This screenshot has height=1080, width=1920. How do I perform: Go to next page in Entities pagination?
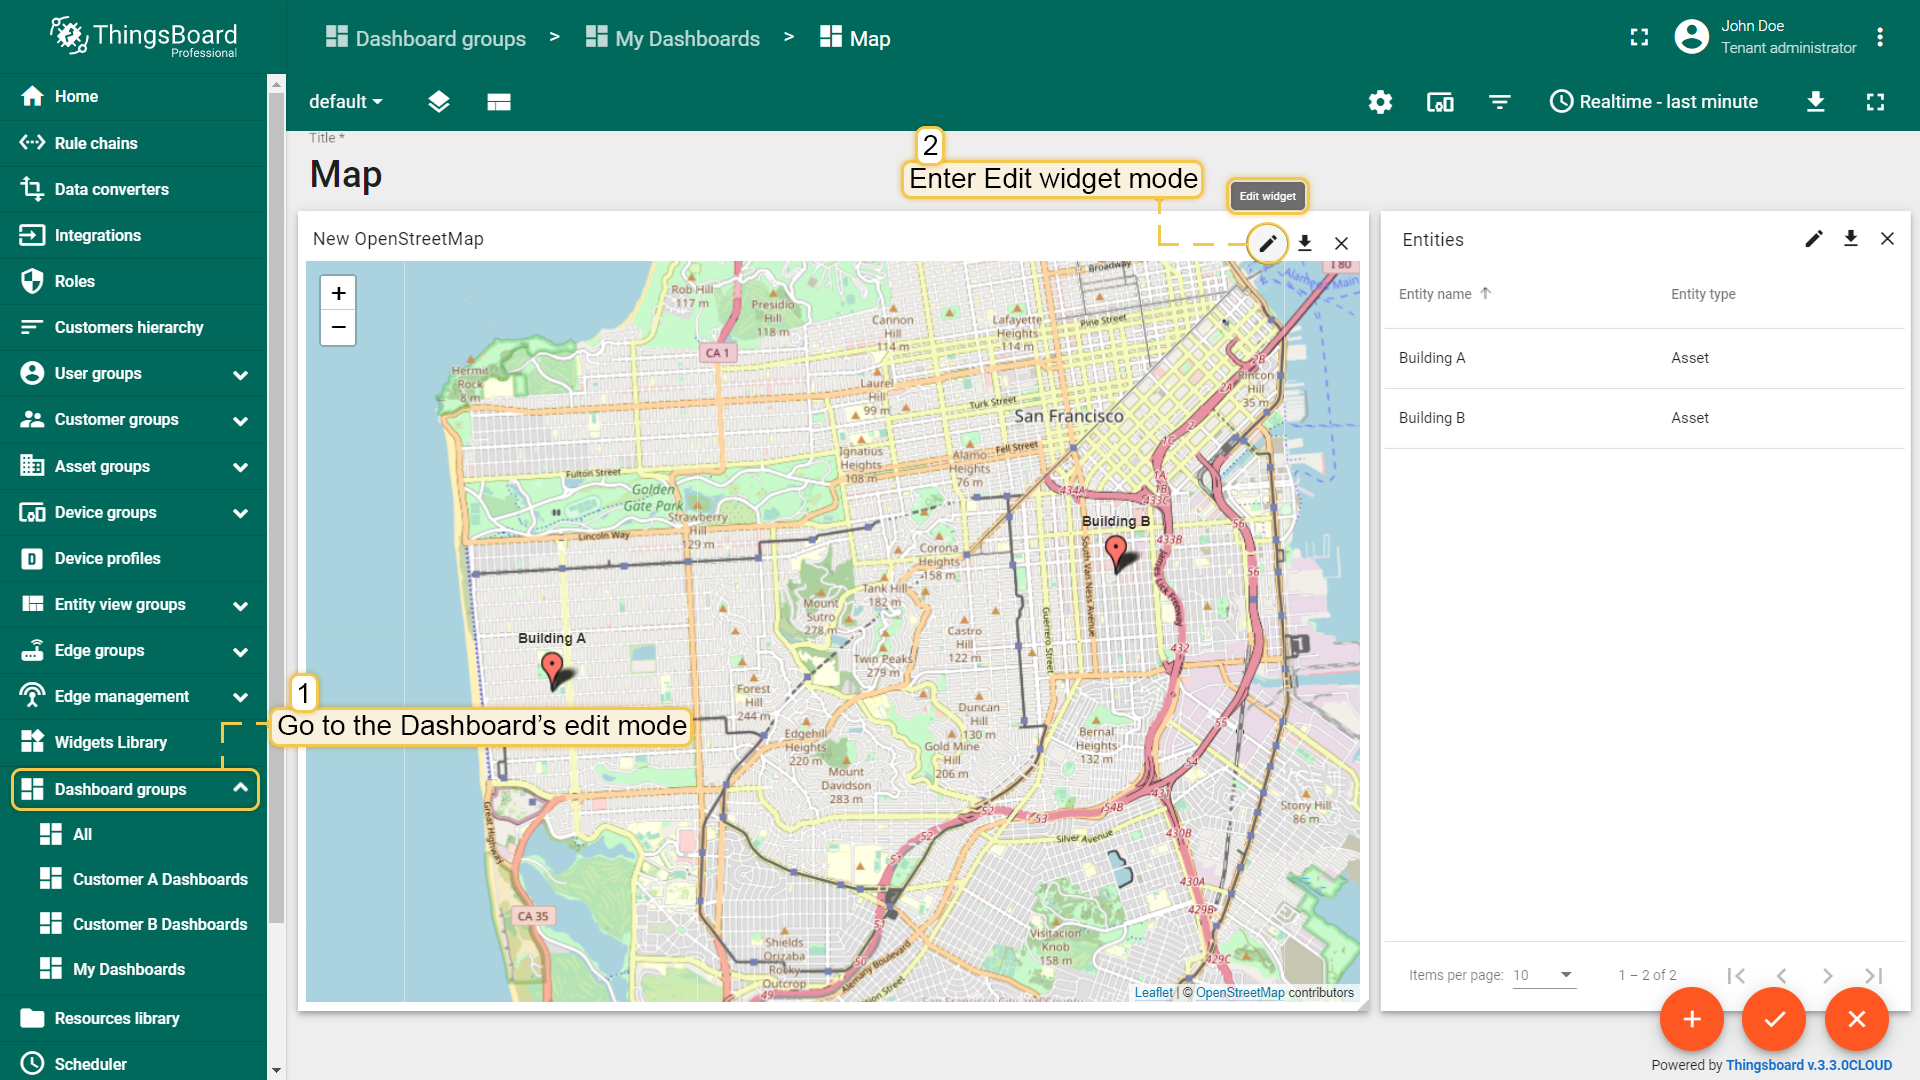pyautogui.click(x=1827, y=975)
